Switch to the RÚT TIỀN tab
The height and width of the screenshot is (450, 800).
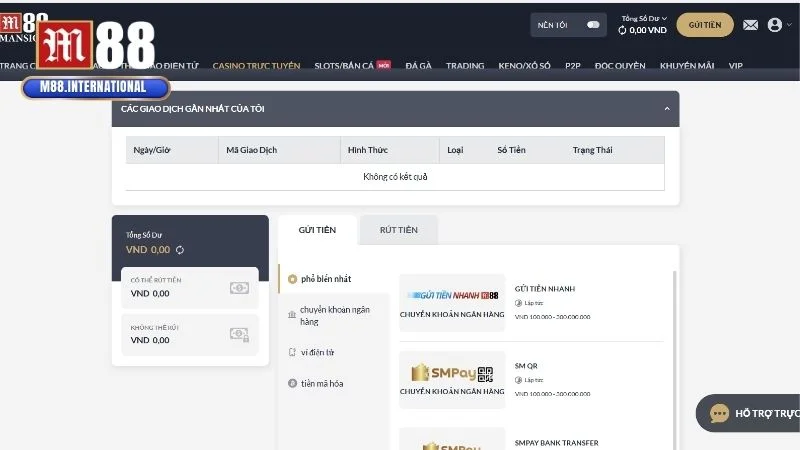(x=398, y=230)
